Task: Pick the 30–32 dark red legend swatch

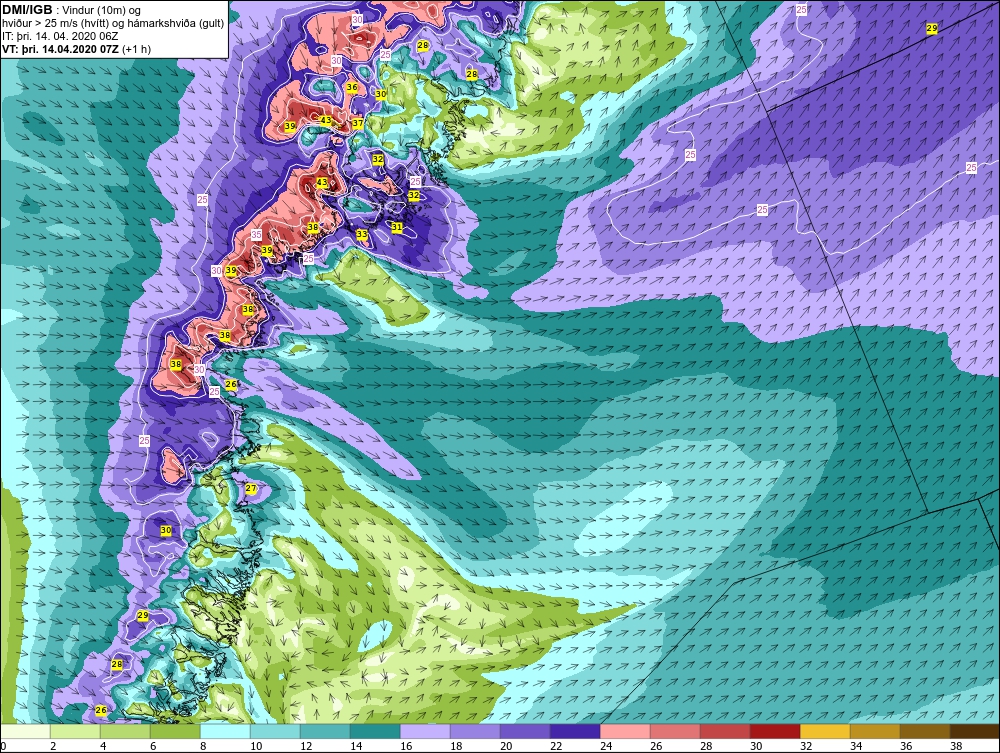Action: [x=776, y=731]
